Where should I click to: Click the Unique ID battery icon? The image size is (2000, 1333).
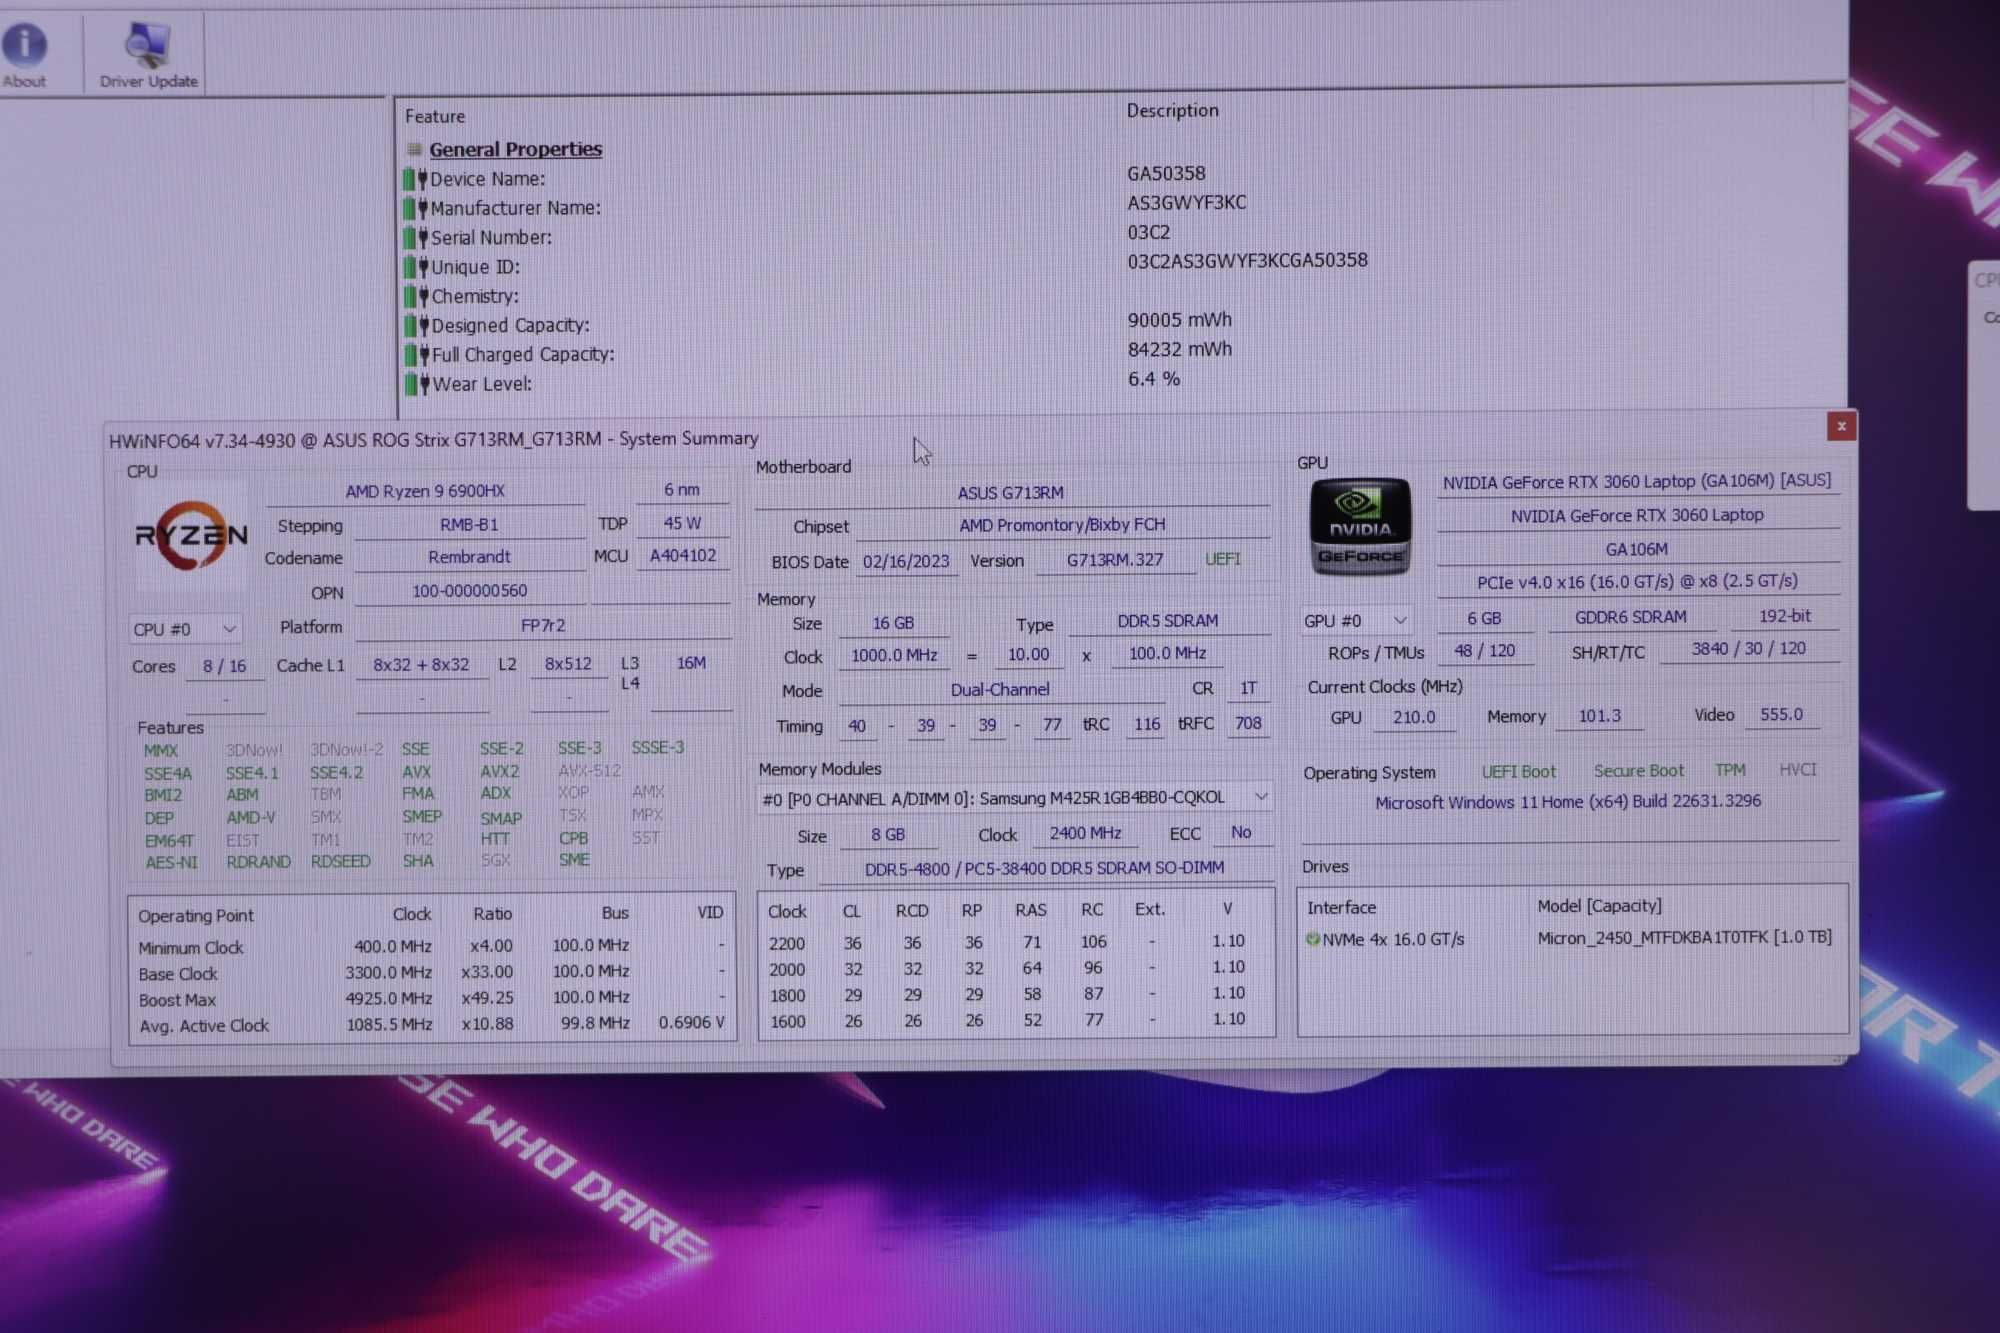click(416, 268)
